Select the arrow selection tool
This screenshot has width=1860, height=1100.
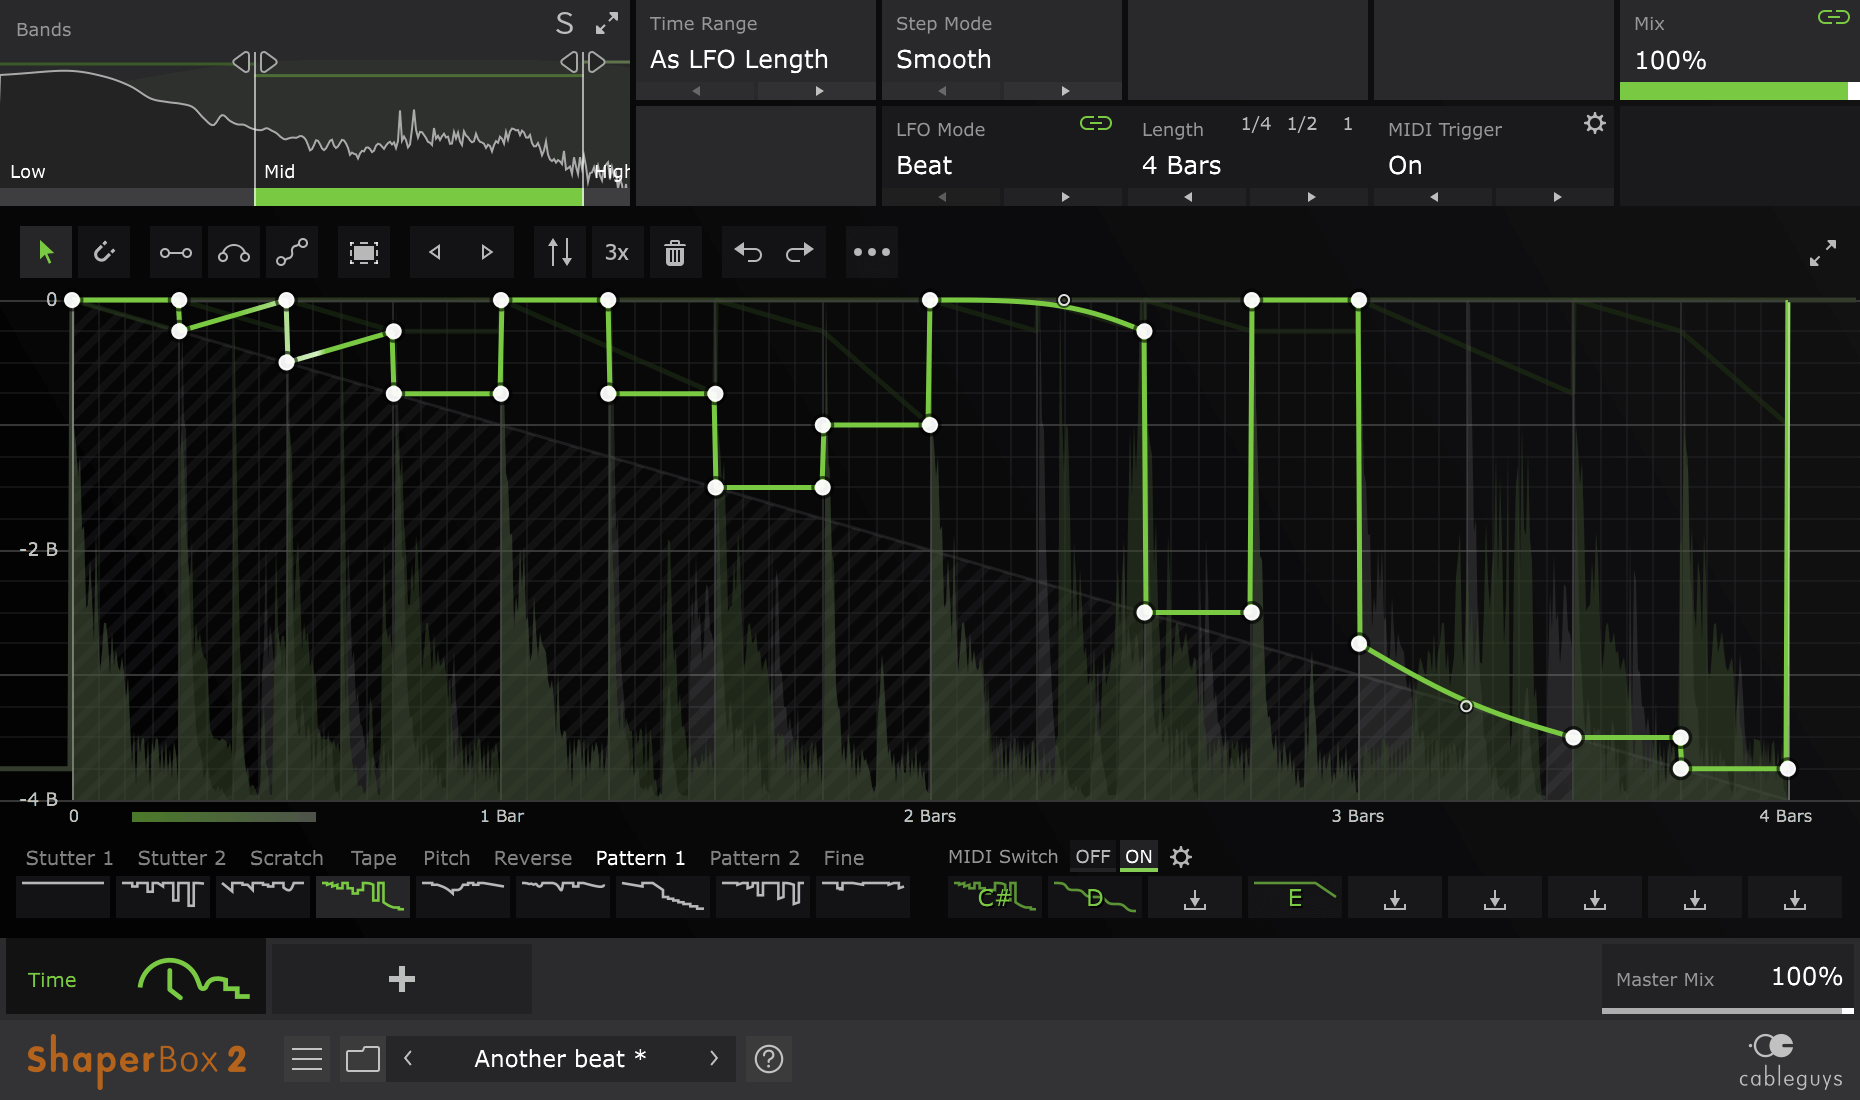(45, 252)
